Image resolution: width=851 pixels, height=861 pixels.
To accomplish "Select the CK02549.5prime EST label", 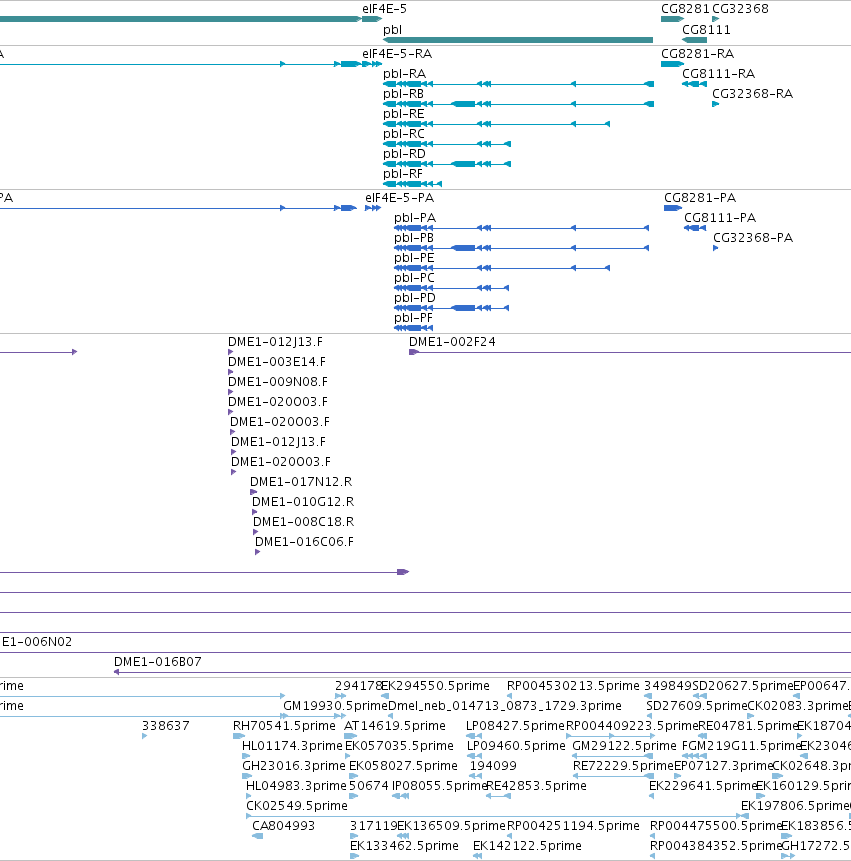I will [296, 806].
